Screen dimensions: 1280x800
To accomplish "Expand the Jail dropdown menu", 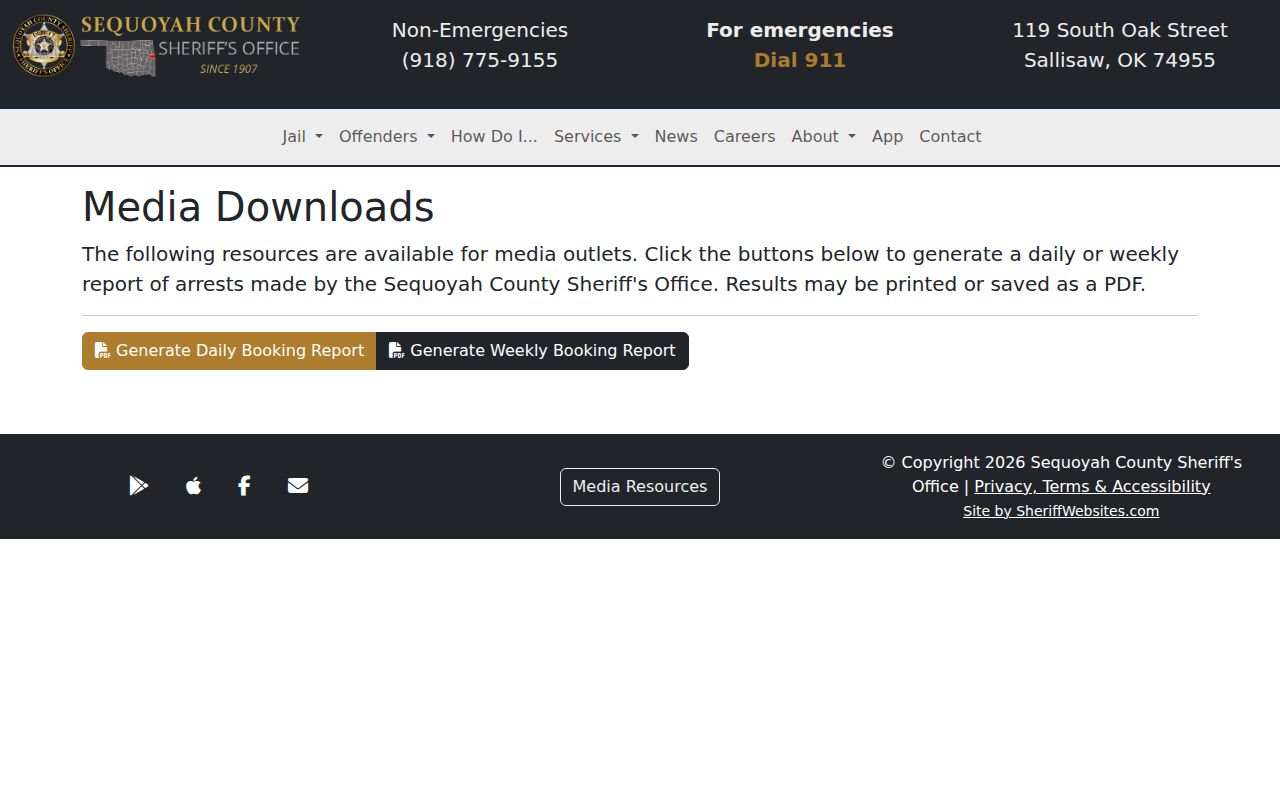I will point(302,137).
